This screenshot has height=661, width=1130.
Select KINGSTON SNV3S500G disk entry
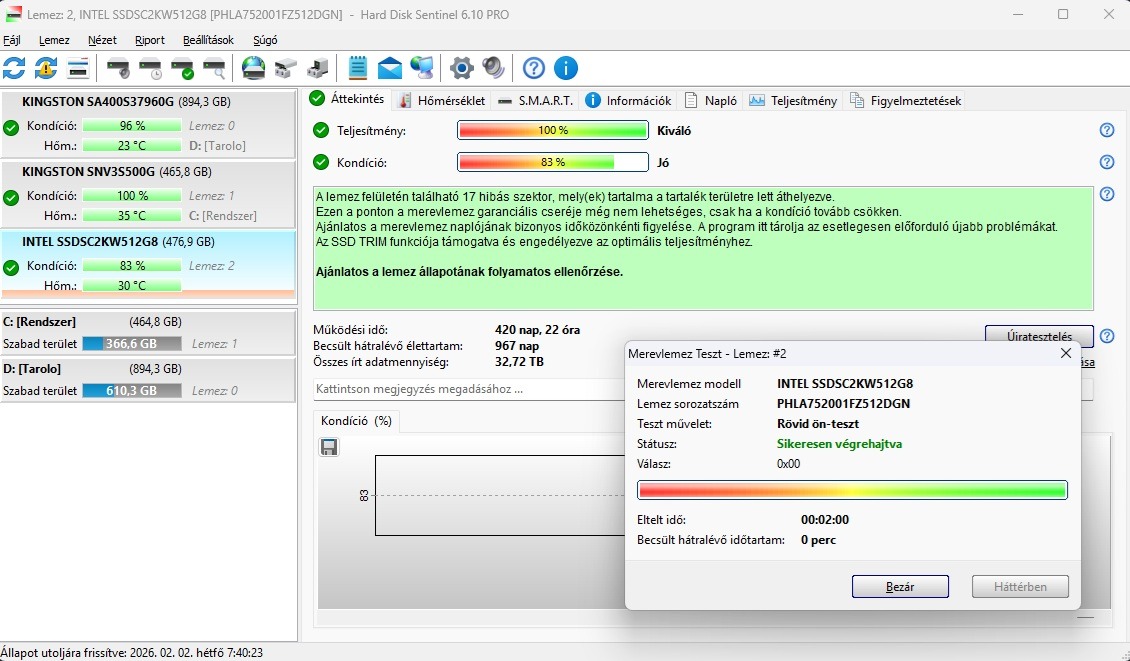click(148, 195)
